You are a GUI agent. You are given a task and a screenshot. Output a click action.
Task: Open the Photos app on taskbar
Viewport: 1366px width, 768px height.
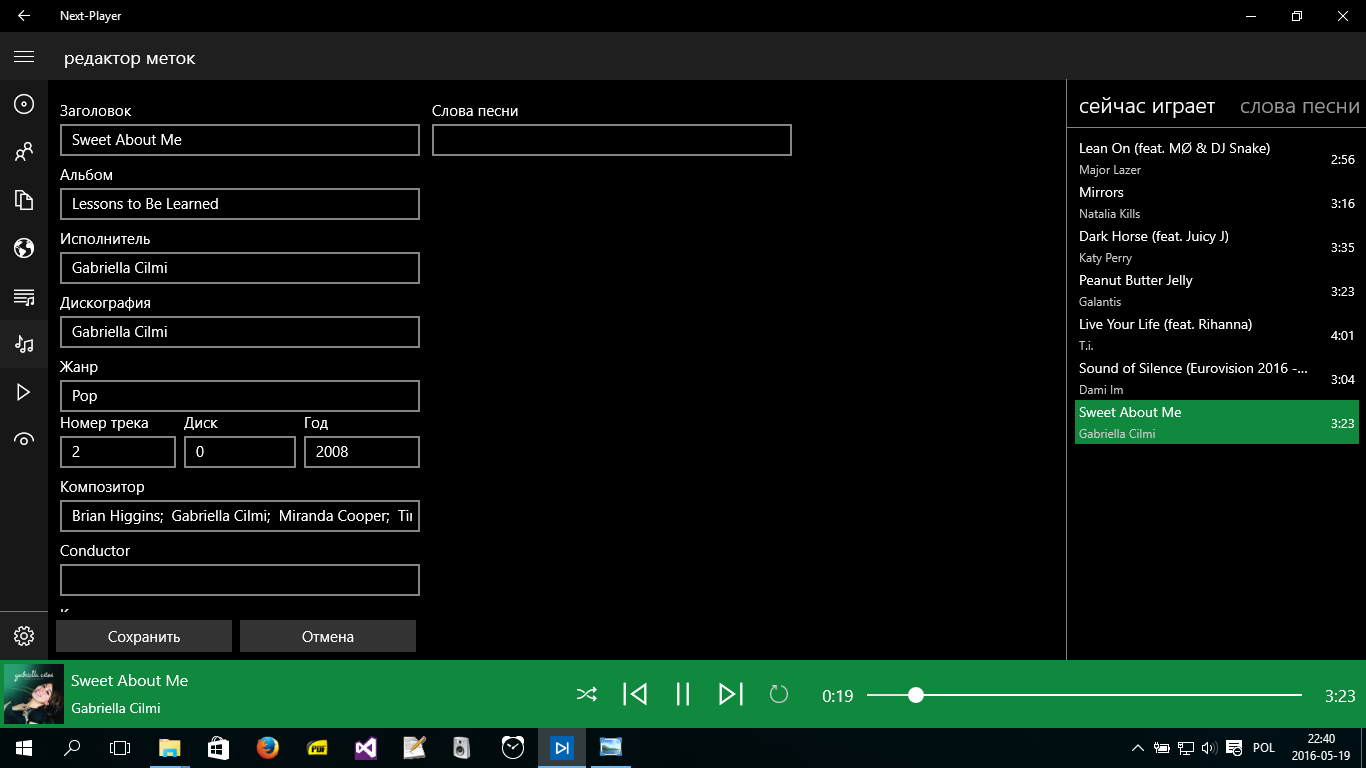click(x=611, y=747)
